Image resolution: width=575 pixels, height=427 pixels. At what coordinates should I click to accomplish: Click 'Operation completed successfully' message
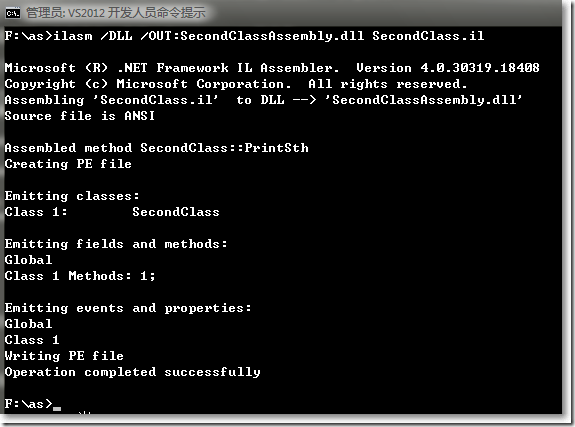click(x=132, y=372)
